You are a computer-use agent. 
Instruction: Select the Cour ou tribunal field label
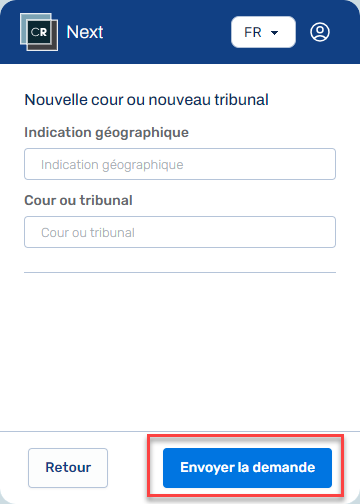78,200
